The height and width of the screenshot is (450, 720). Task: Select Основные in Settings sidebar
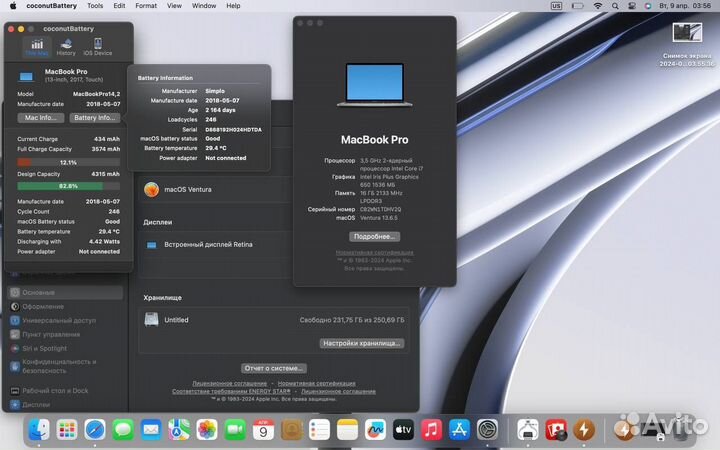click(66, 292)
